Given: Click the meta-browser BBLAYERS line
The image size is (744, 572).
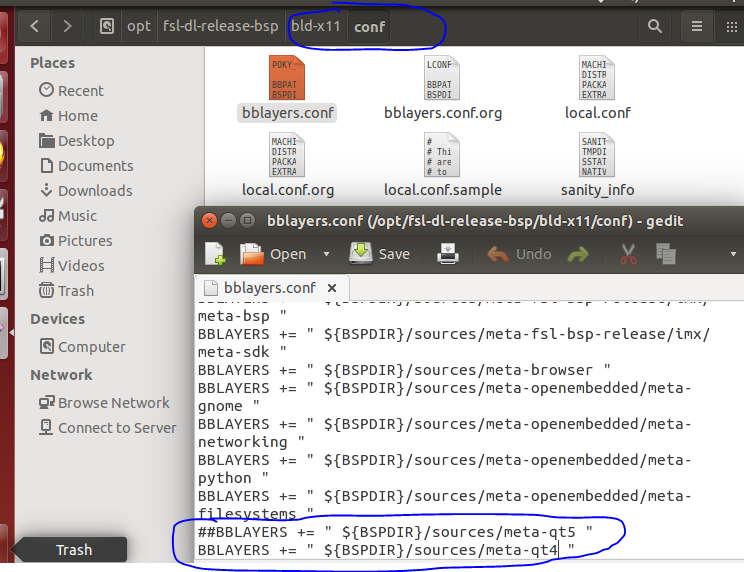Looking at the screenshot, I should click(404, 370).
